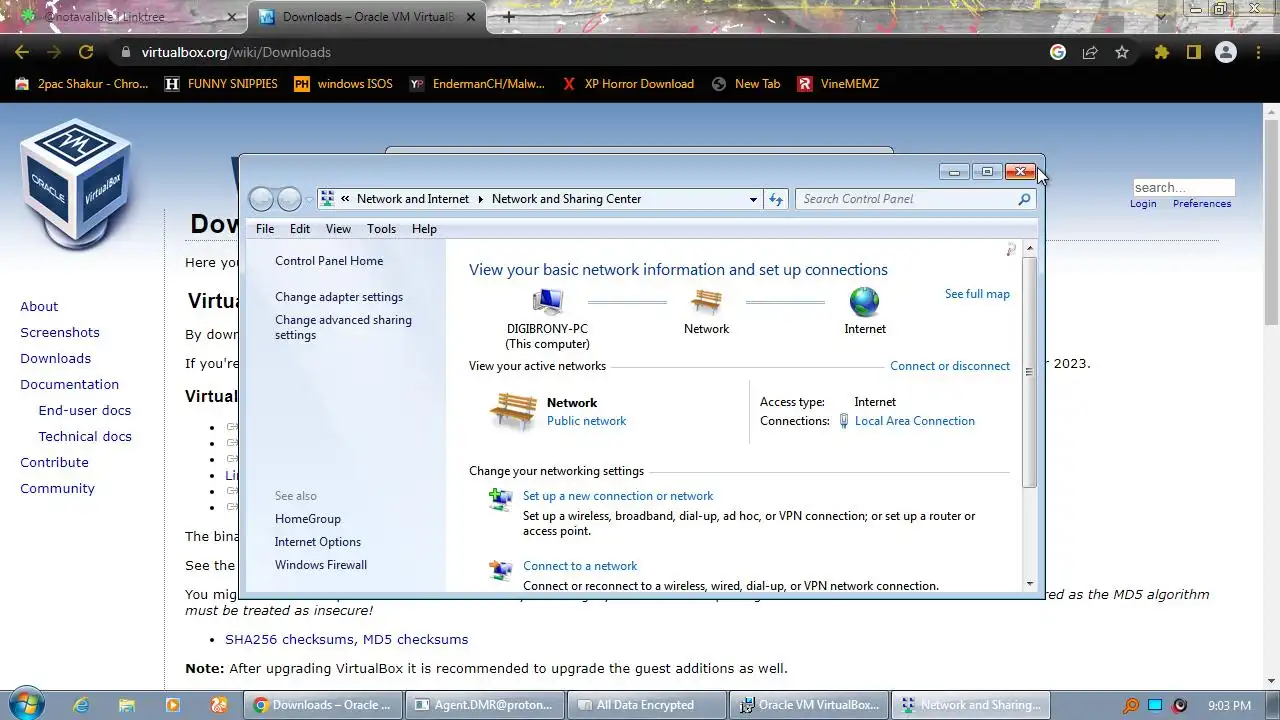This screenshot has height=720, width=1280.
Task: Go back in the Chrome browser
Action: click(22, 52)
